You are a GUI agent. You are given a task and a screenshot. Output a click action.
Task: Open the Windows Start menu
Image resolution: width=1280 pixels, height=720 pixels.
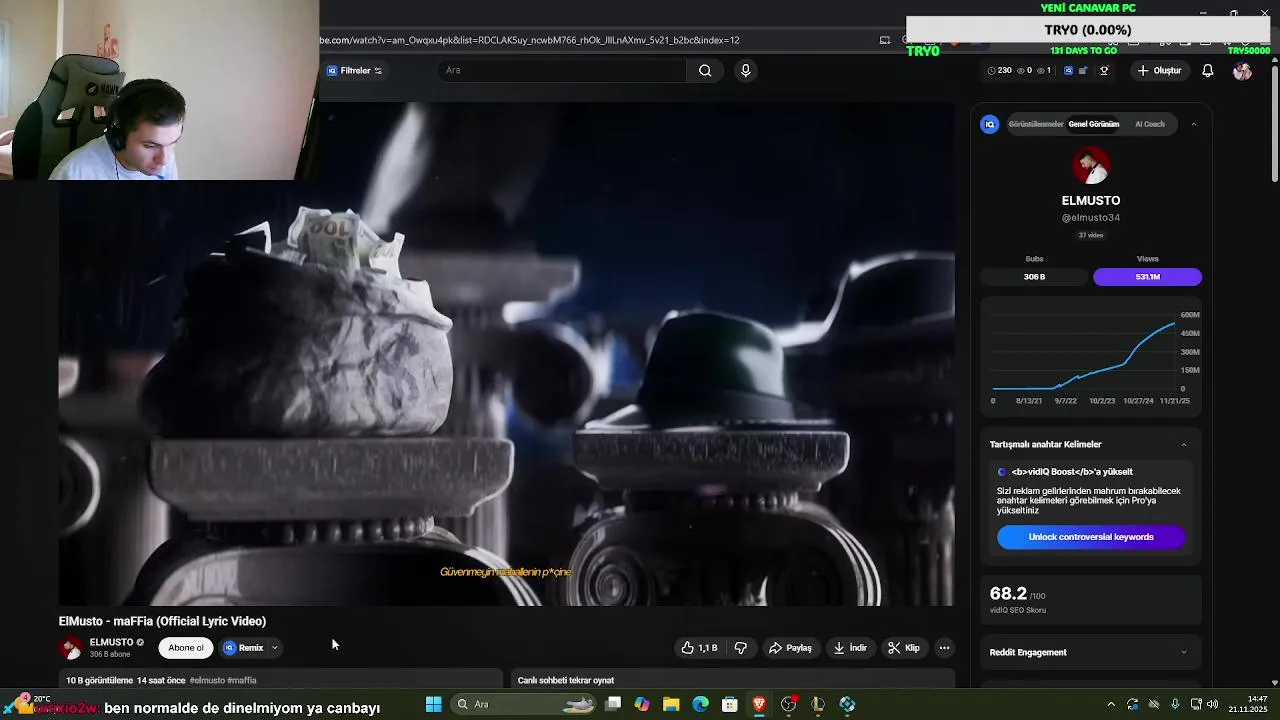(x=434, y=704)
